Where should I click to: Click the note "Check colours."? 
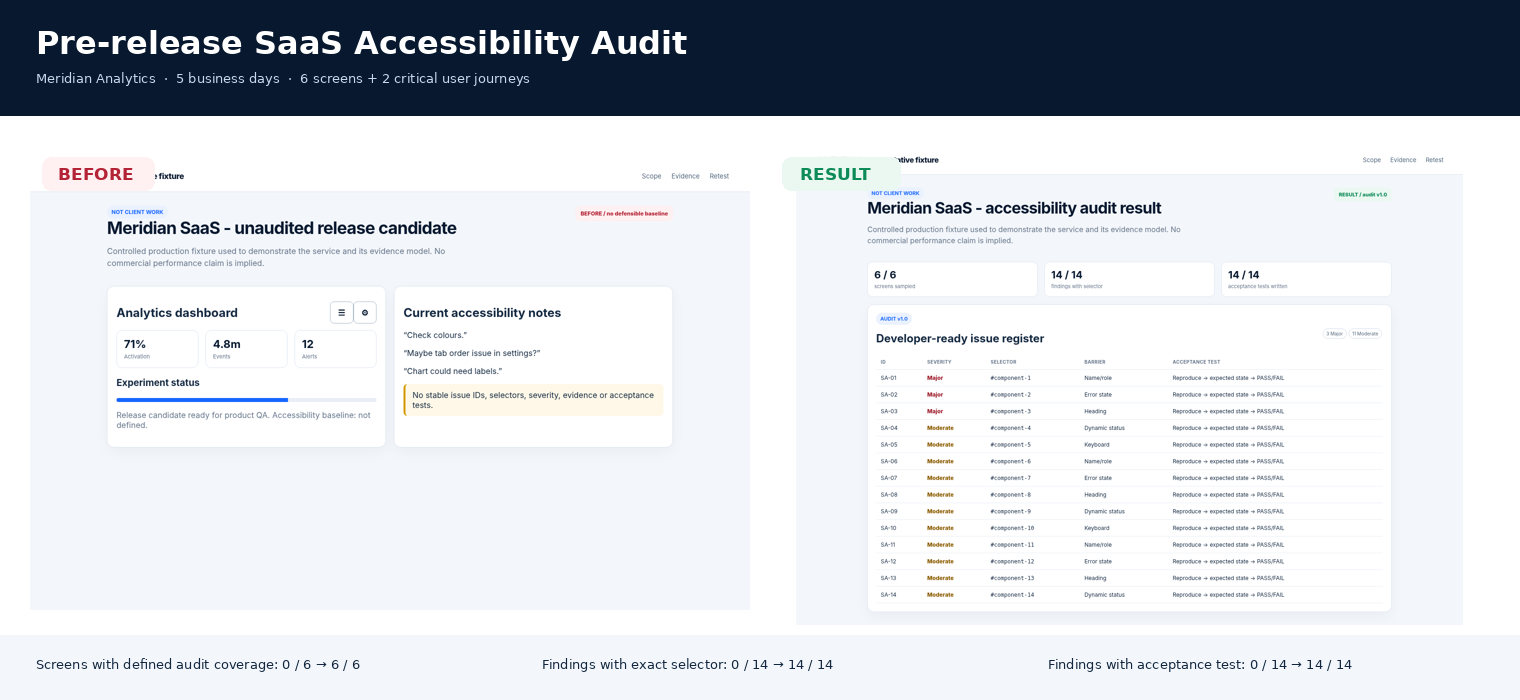point(435,335)
